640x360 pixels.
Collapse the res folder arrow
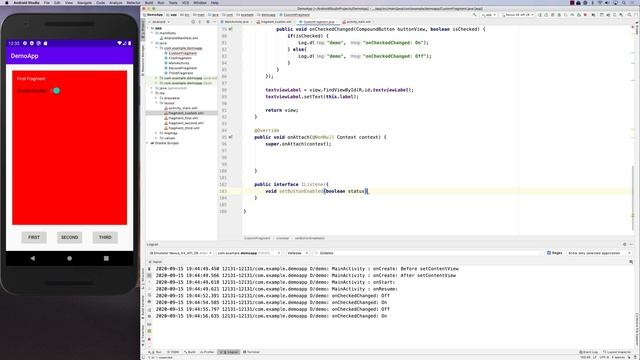tap(153, 93)
